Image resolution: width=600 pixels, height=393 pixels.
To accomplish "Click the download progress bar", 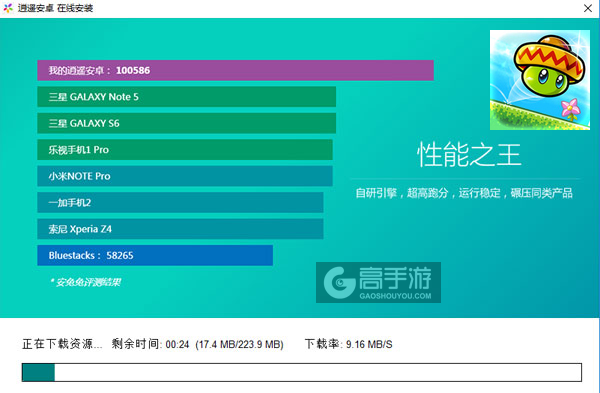I will tap(302, 372).
